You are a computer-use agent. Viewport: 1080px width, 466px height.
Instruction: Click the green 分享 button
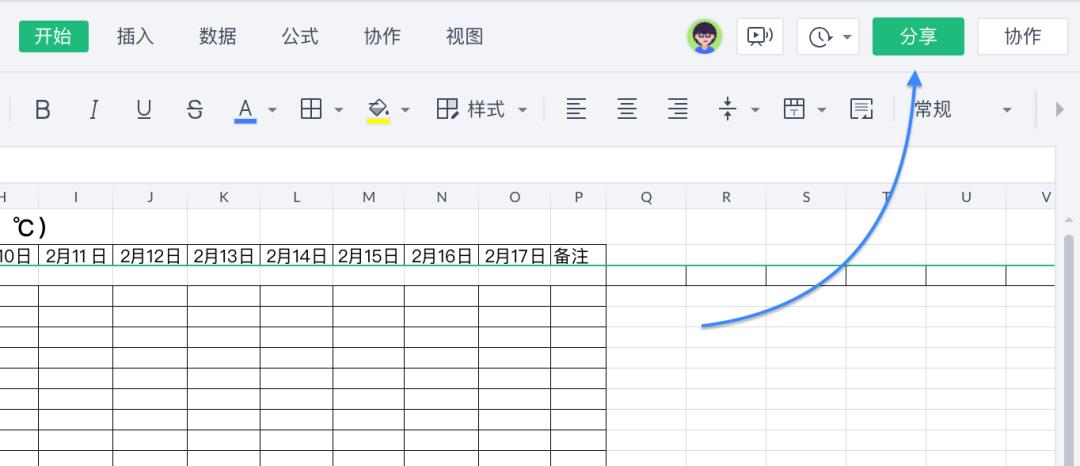[x=918, y=36]
